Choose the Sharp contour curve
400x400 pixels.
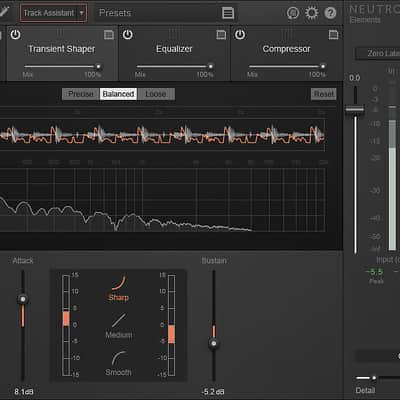[118, 289]
